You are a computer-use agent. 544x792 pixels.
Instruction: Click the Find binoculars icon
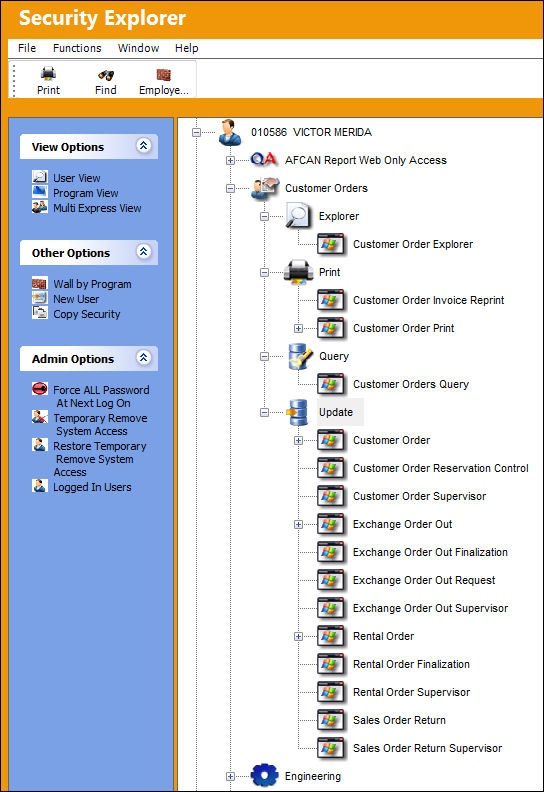106,75
